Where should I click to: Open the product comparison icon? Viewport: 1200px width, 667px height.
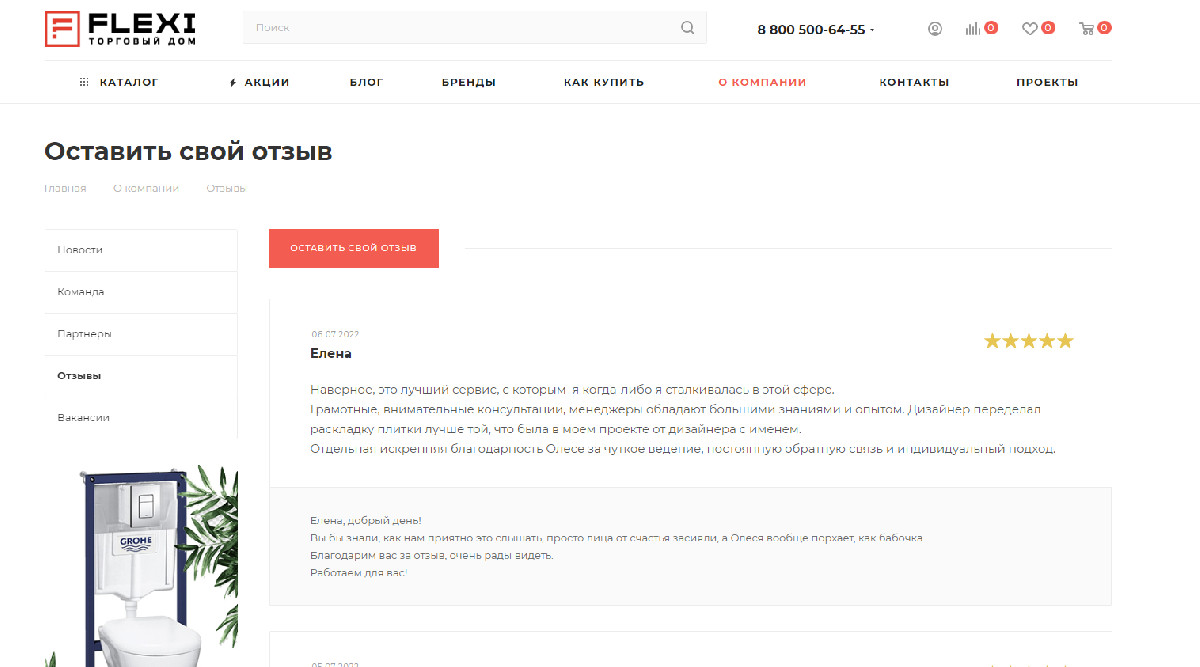tap(972, 29)
